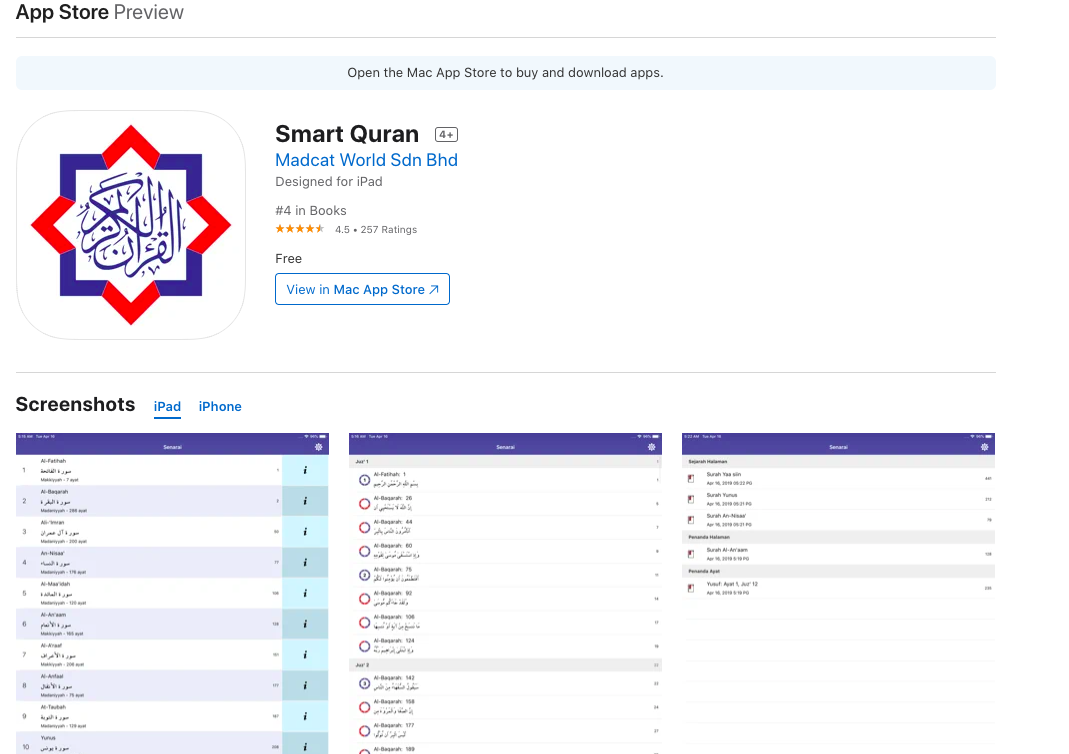Open the first iPad screenshot thumbnail

tap(171, 590)
